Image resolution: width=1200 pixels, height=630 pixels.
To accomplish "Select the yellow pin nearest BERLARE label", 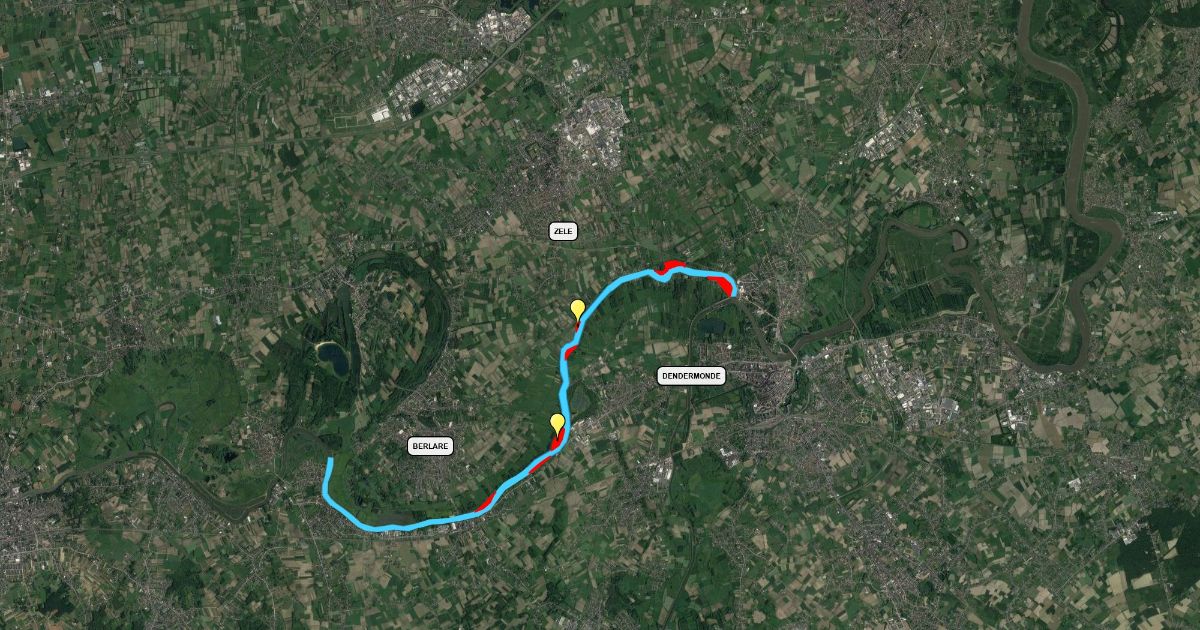I will pos(557,423).
